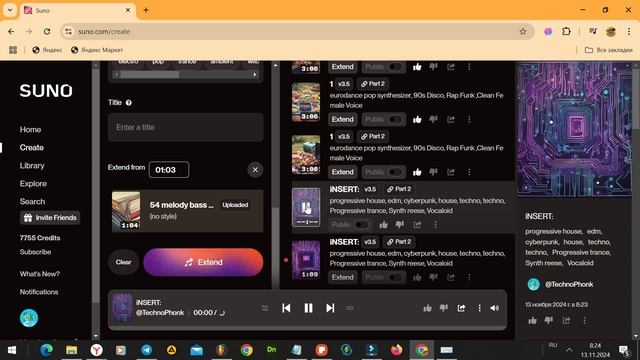
Task: Click the style tags scroll left arrow
Action: click(x=117, y=75)
